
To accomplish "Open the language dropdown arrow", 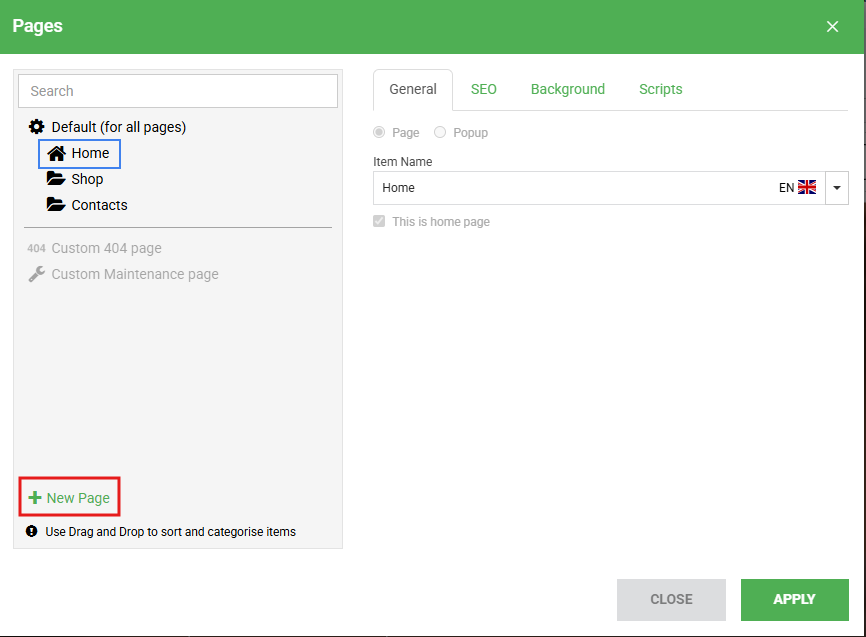I will pyautogui.click(x=837, y=188).
